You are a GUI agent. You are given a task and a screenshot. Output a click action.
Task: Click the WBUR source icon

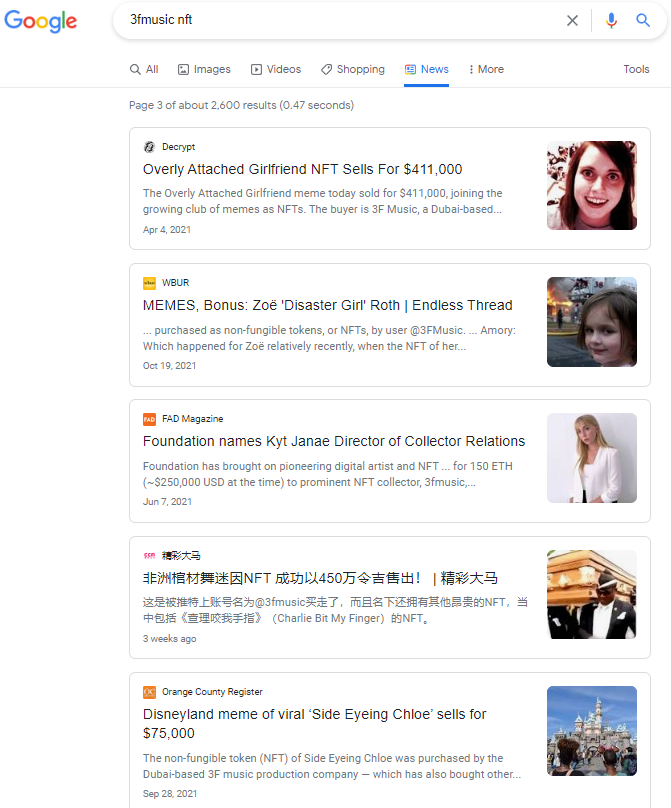149,283
